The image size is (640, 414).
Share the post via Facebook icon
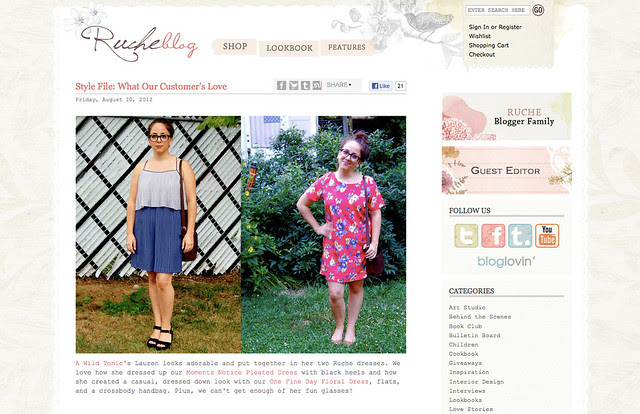click(281, 85)
